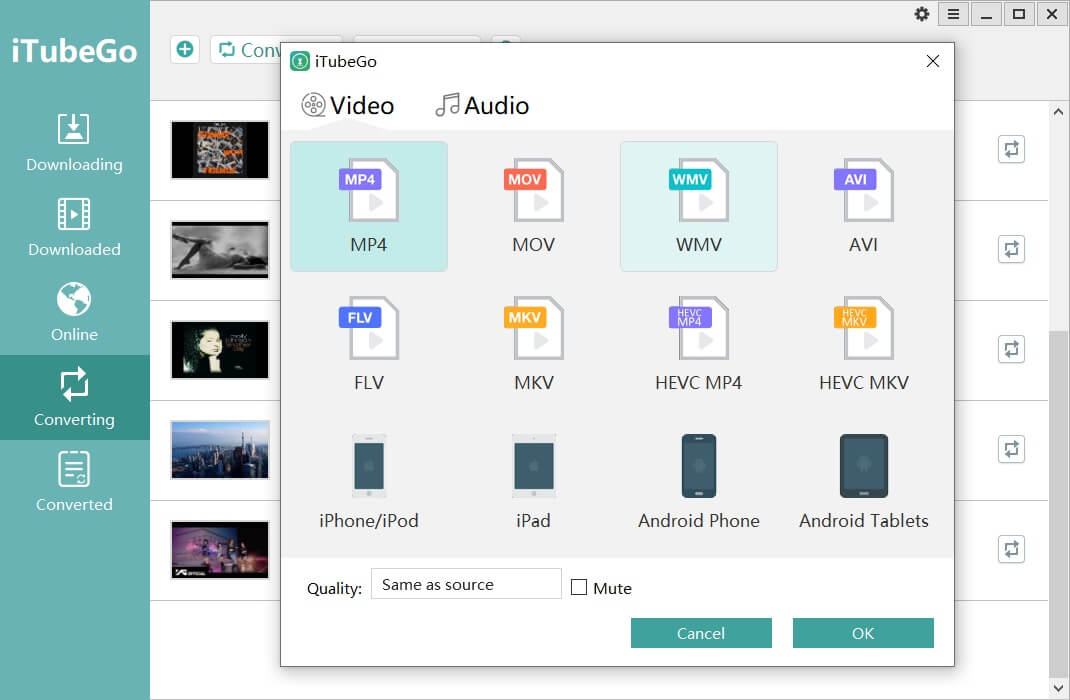Select the city skyline video thumbnail
This screenshot has width=1070, height=700.
click(x=220, y=450)
